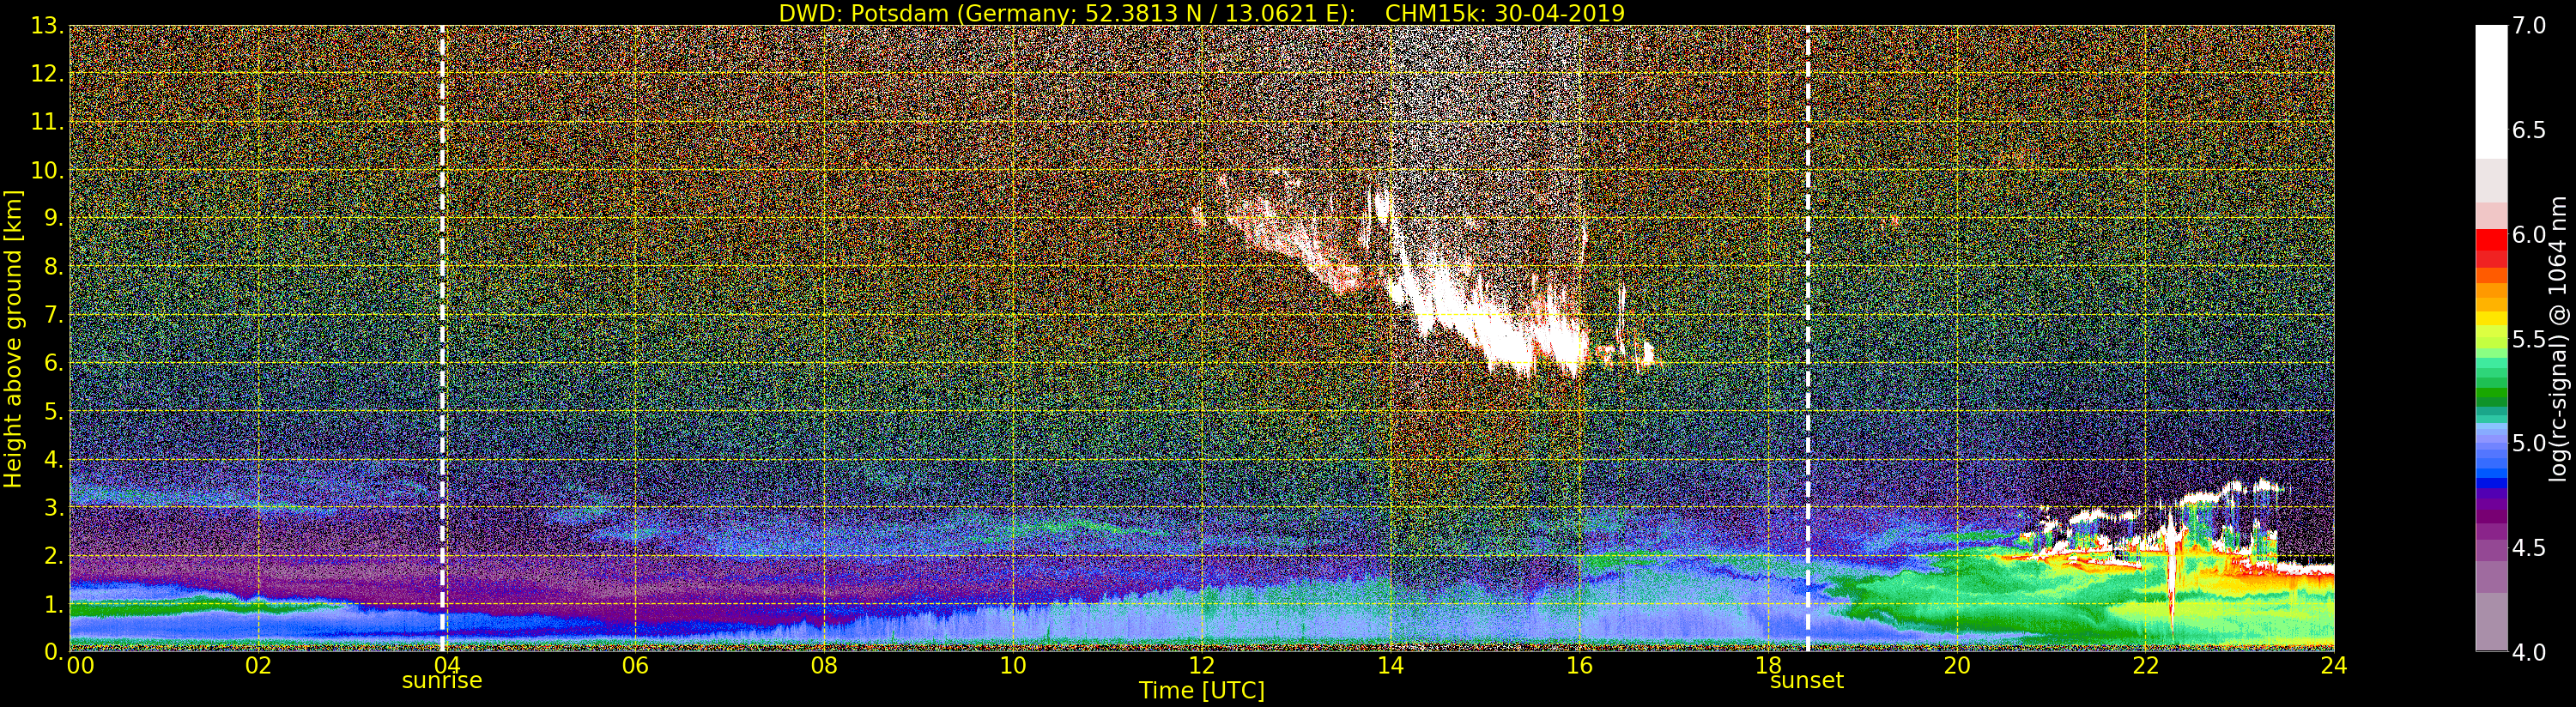Image resolution: width=2576 pixels, height=707 pixels.
Task: Click the height tick label "4."
Action: pyautogui.click(x=55, y=459)
